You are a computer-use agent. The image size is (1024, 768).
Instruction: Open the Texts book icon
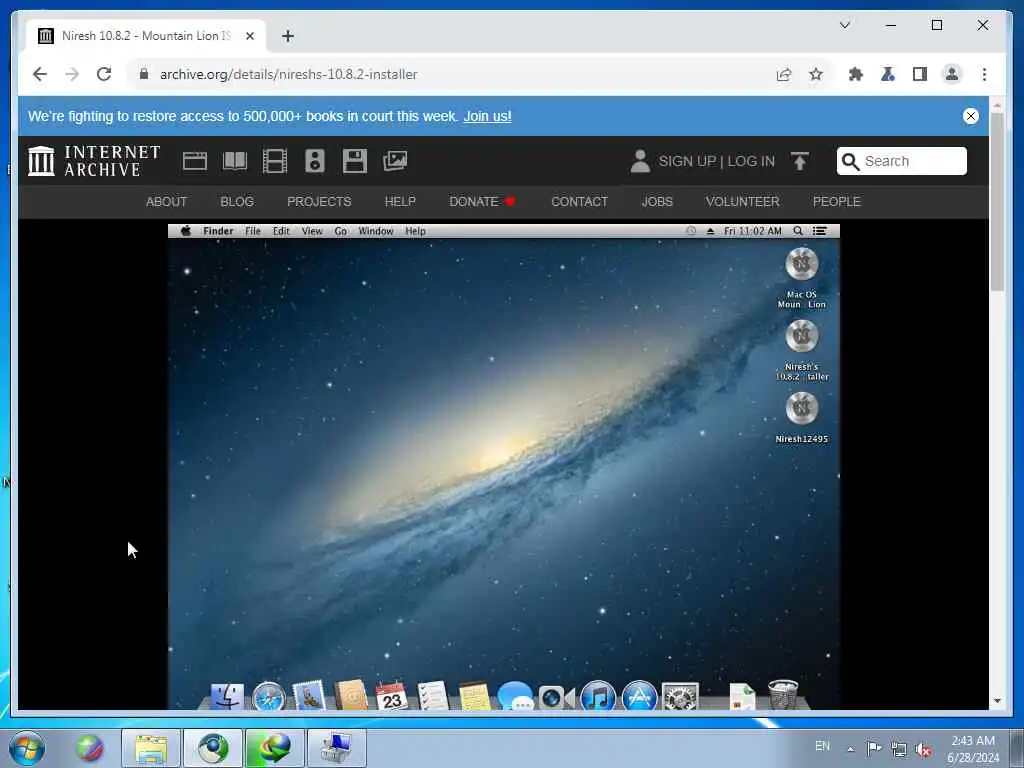coord(234,161)
